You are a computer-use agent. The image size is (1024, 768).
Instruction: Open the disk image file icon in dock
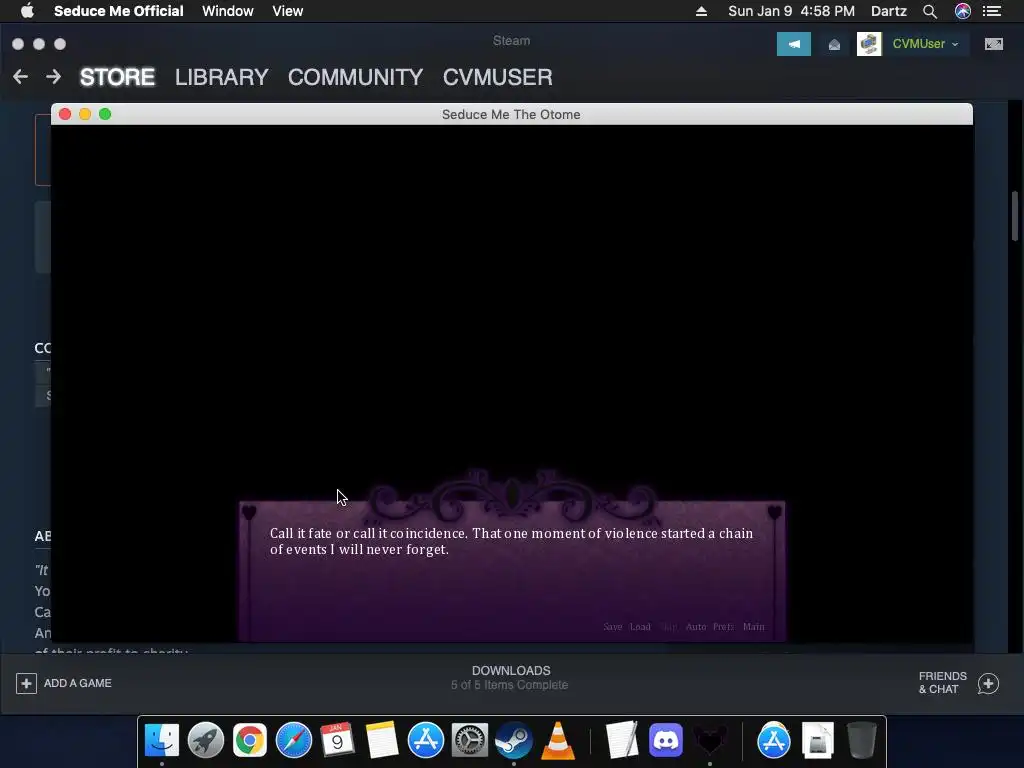(x=818, y=741)
